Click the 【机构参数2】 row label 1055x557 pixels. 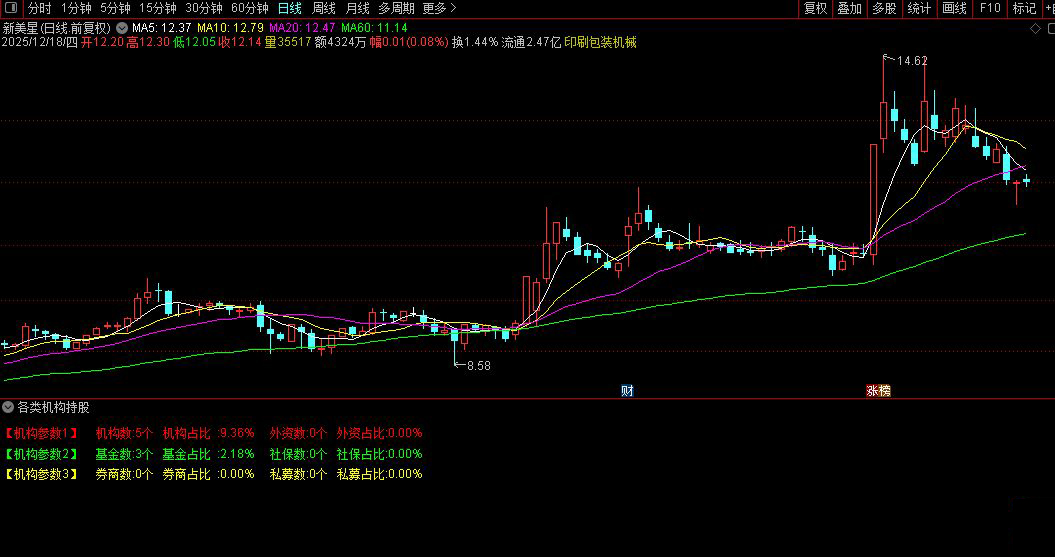click(x=41, y=453)
